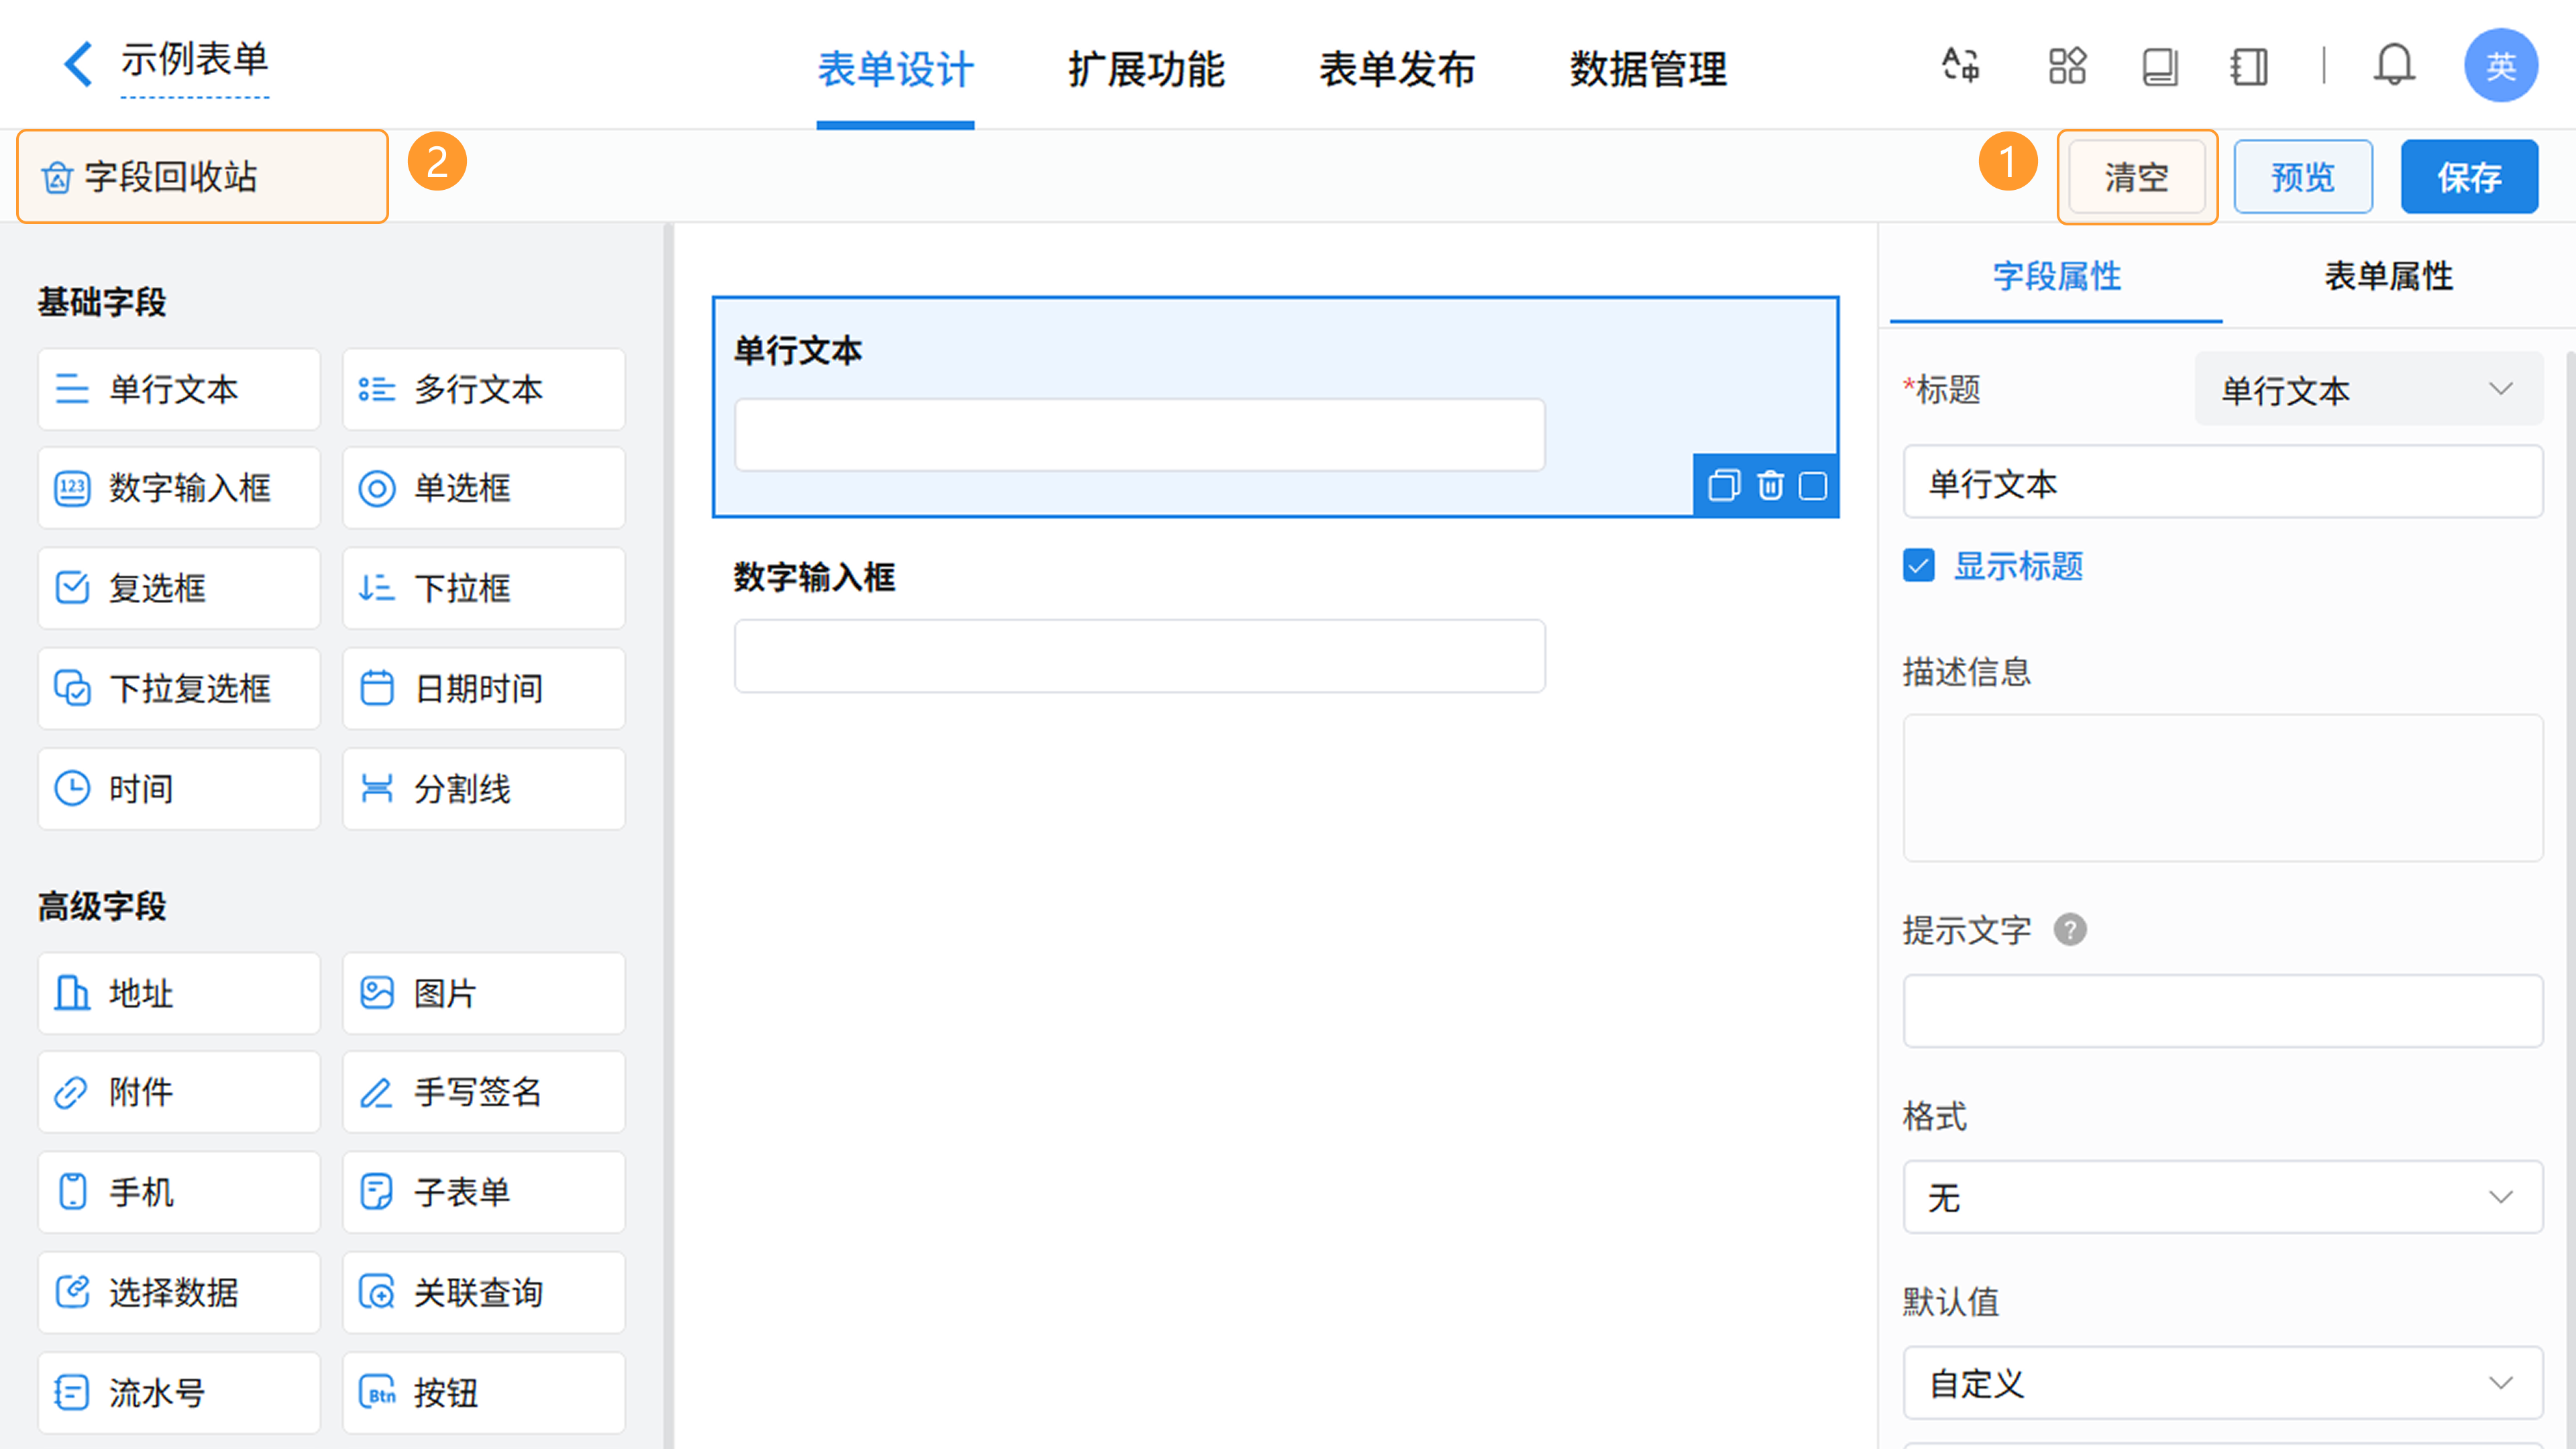Viewport: 2576px width, 1449px height.
Task: Switch to the 表单属性 tab
Action: pos(2388,276)
